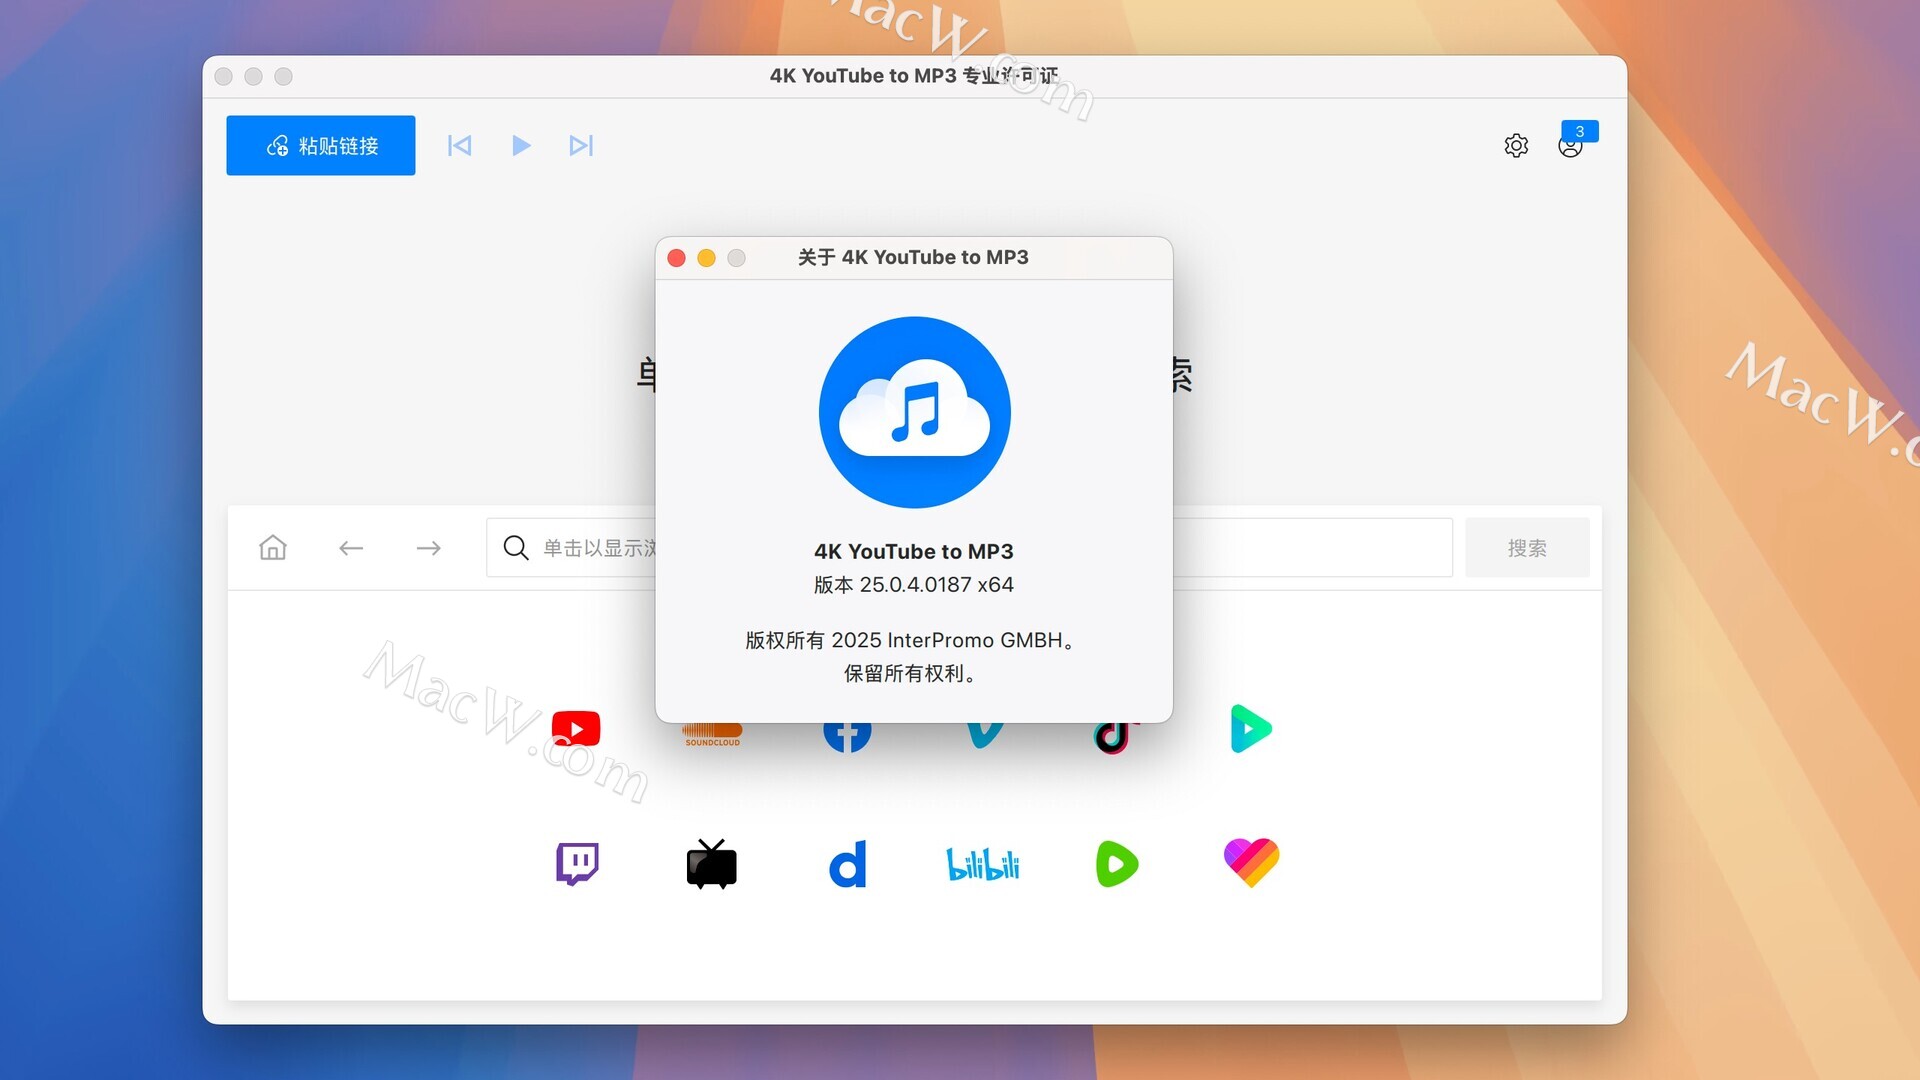This screenshot has height=1080, width=1920.
Task: Click app name text 4K YouTube to MP3
Action: [914, 552]
